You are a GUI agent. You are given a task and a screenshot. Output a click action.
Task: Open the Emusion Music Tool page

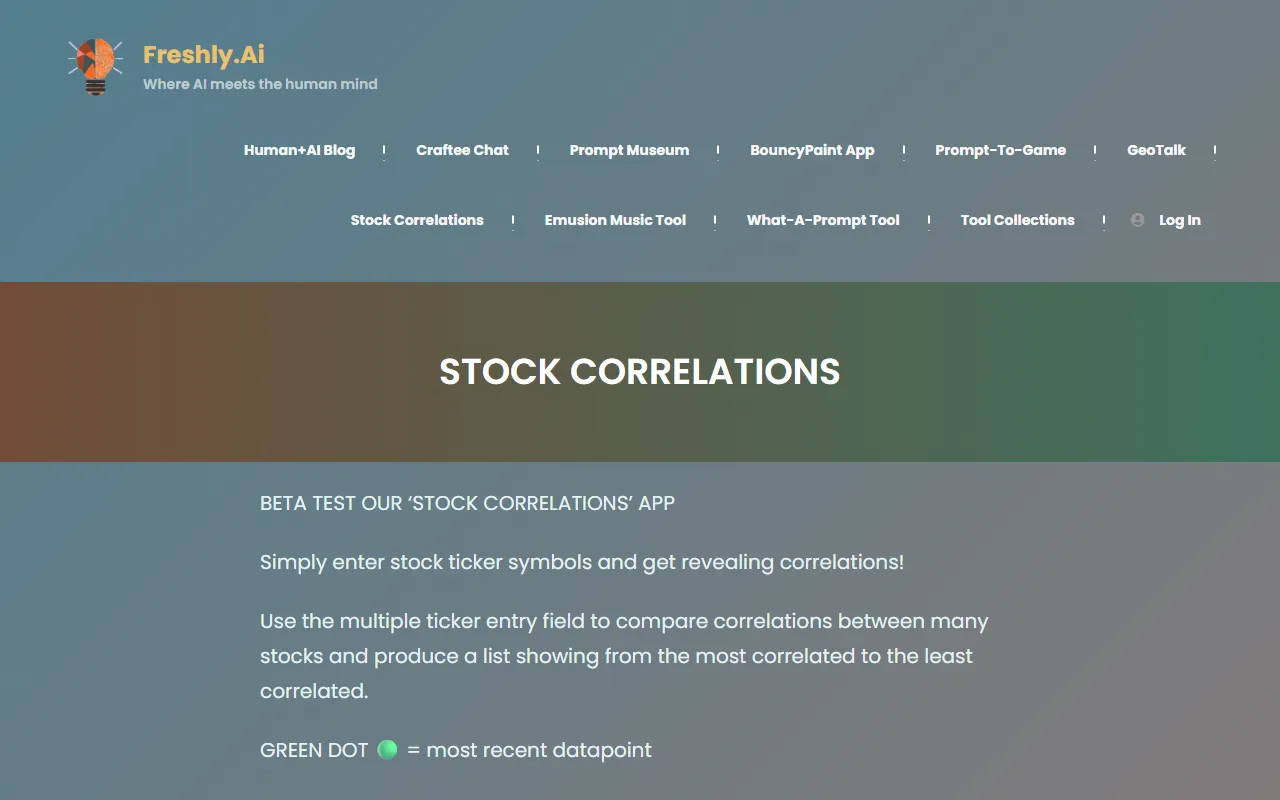pyautogui.click(x=615, y=220)
